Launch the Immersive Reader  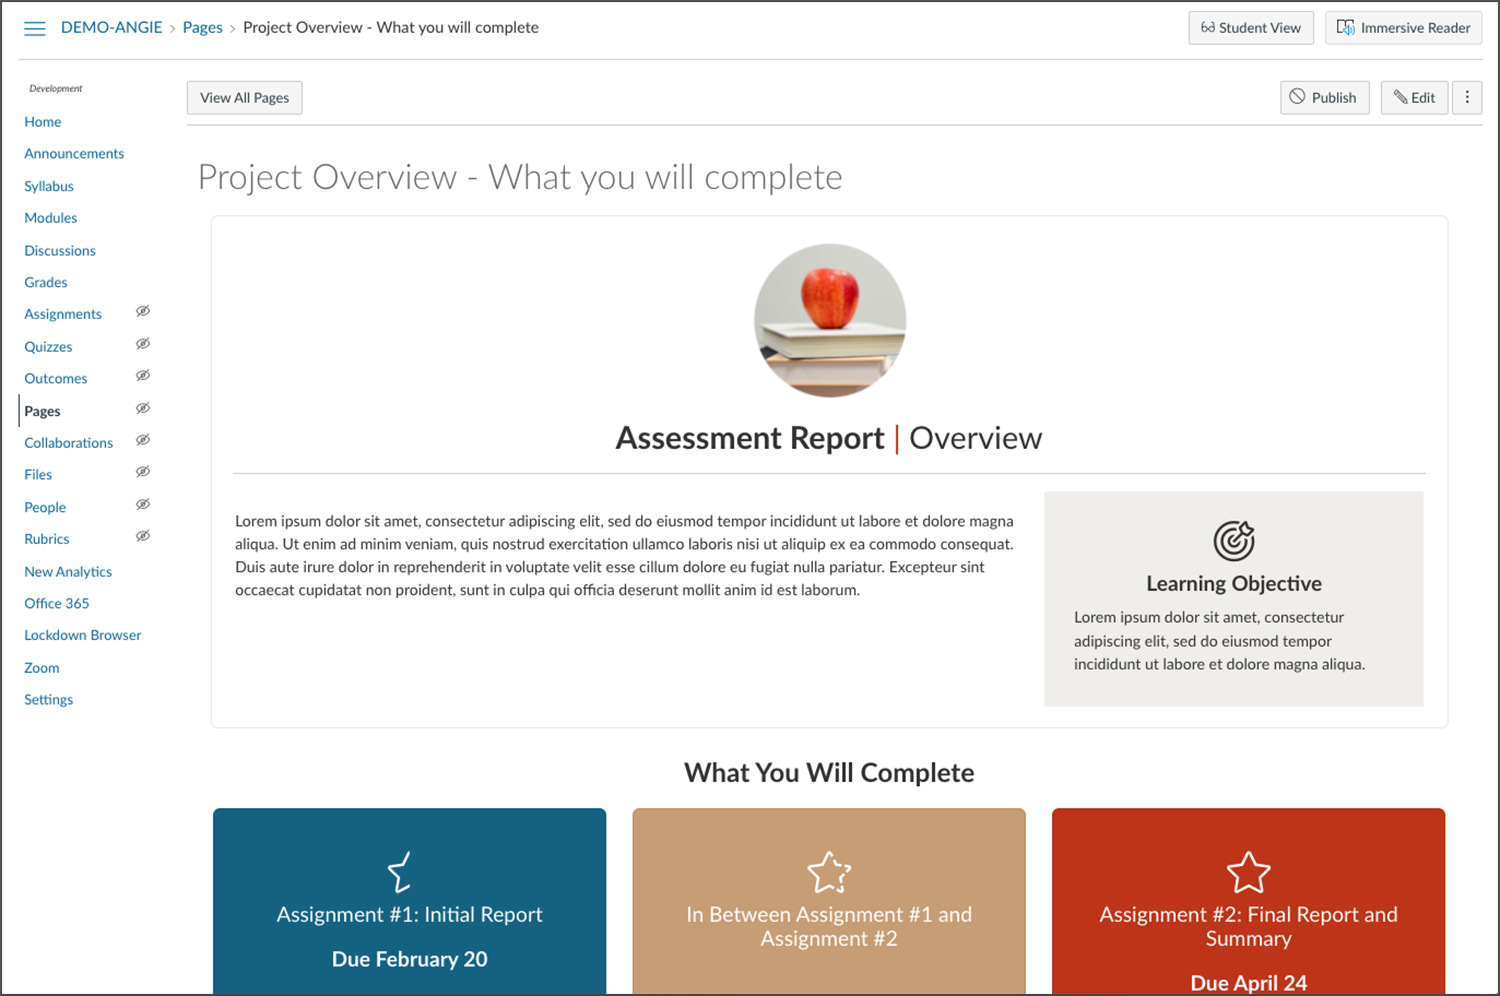pyautogui.click(x=1403, y=28)
